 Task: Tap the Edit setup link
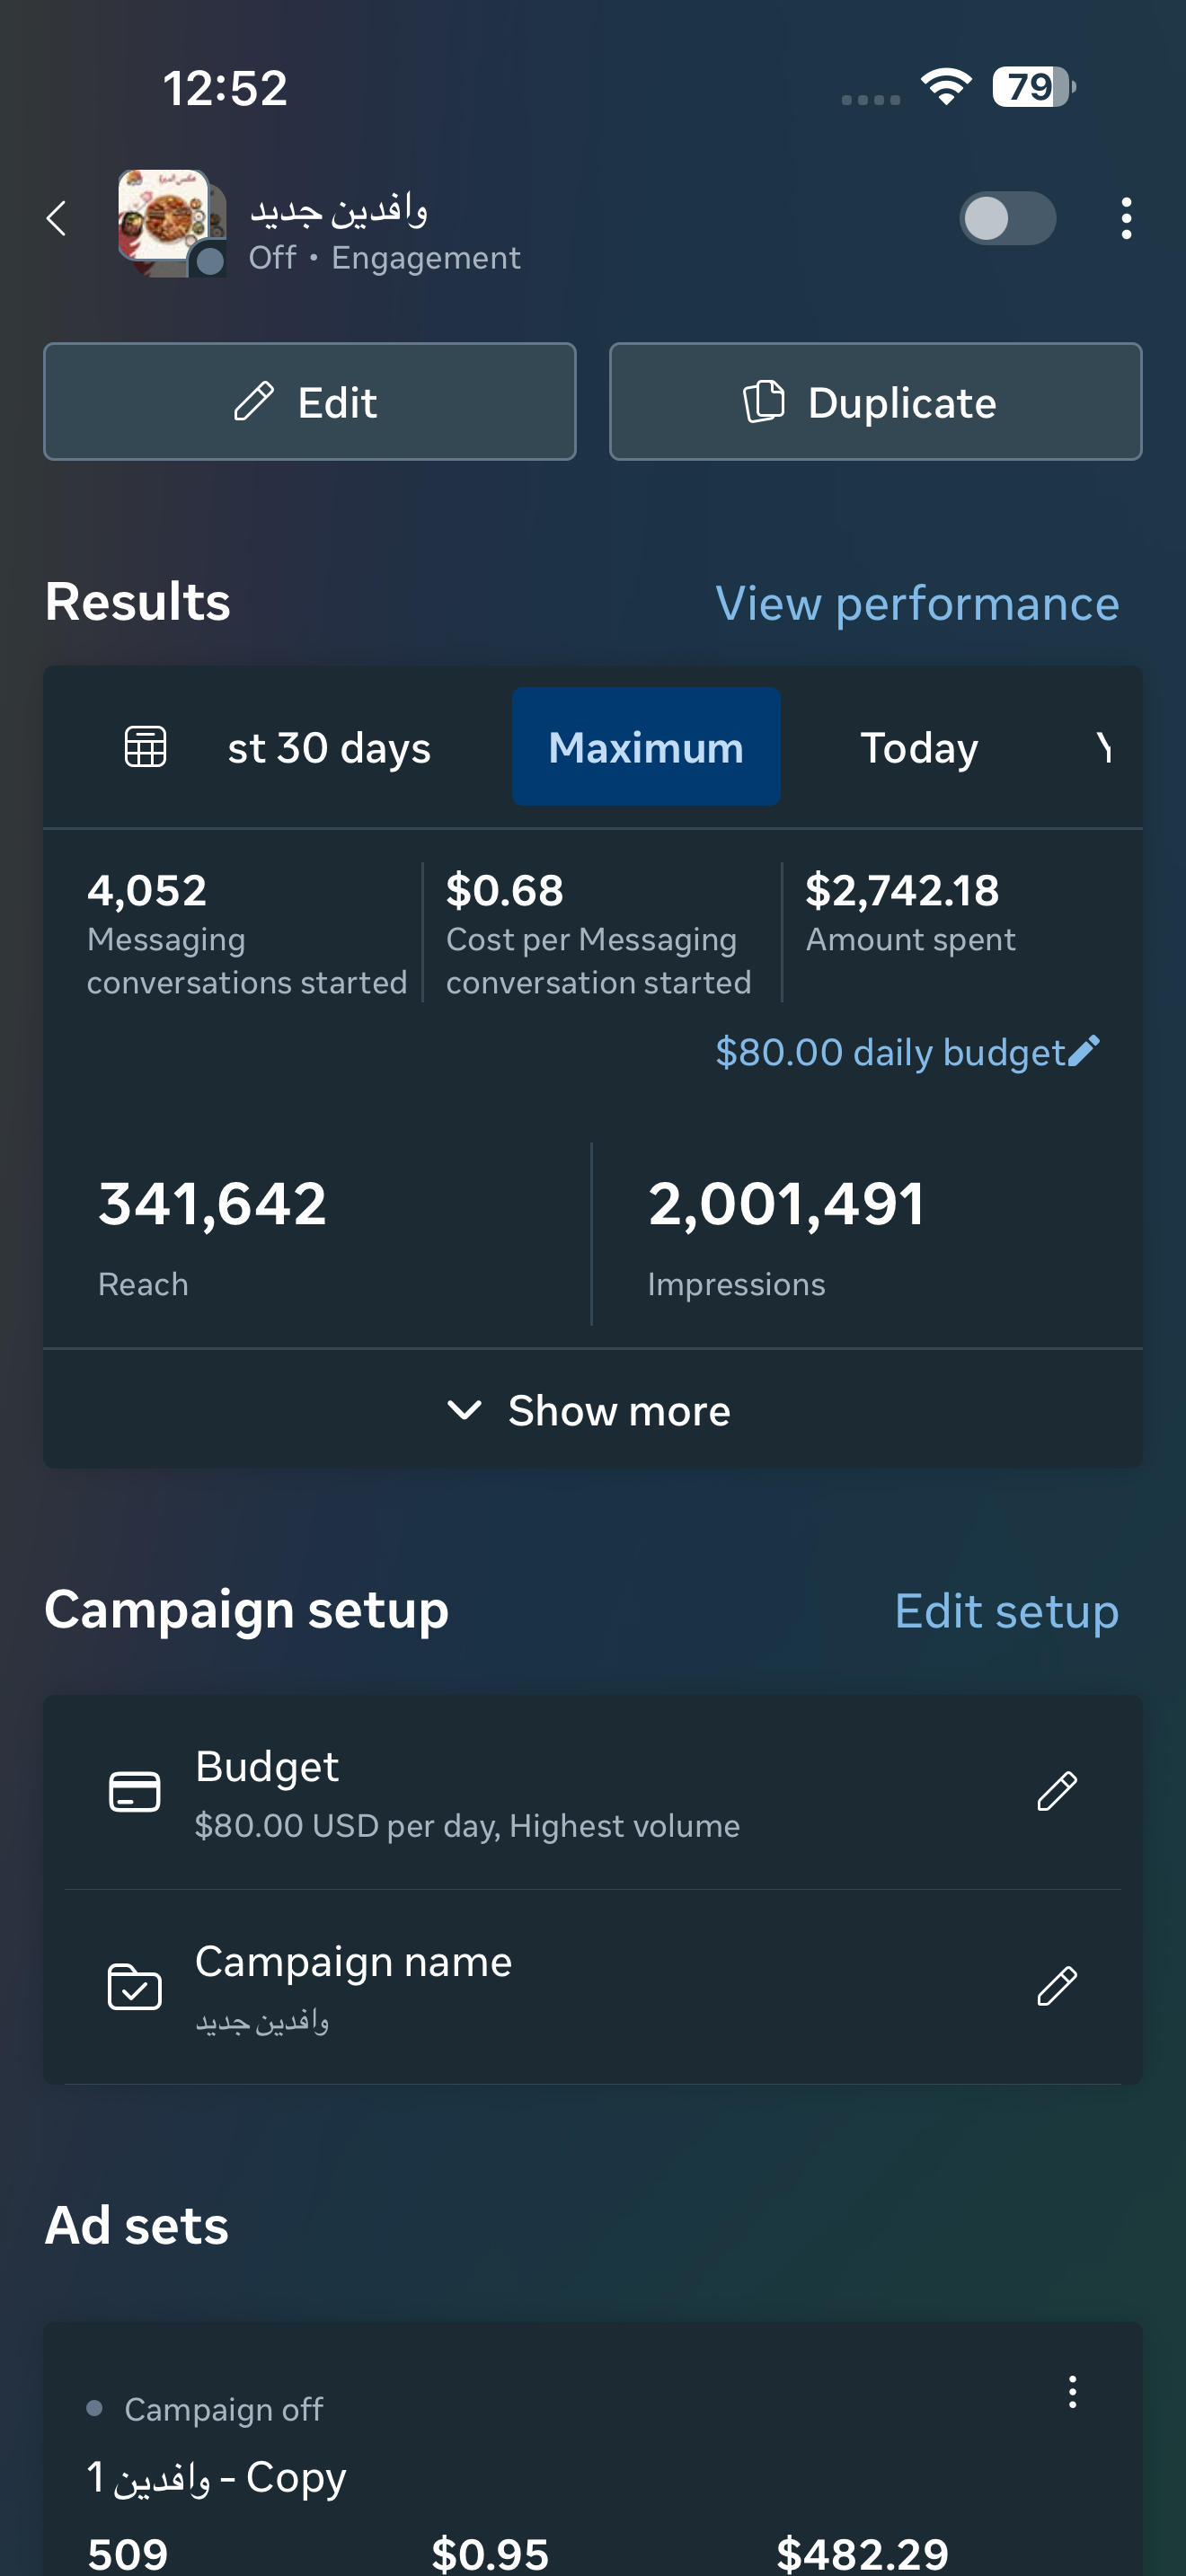click(x=1006, y=1611)
